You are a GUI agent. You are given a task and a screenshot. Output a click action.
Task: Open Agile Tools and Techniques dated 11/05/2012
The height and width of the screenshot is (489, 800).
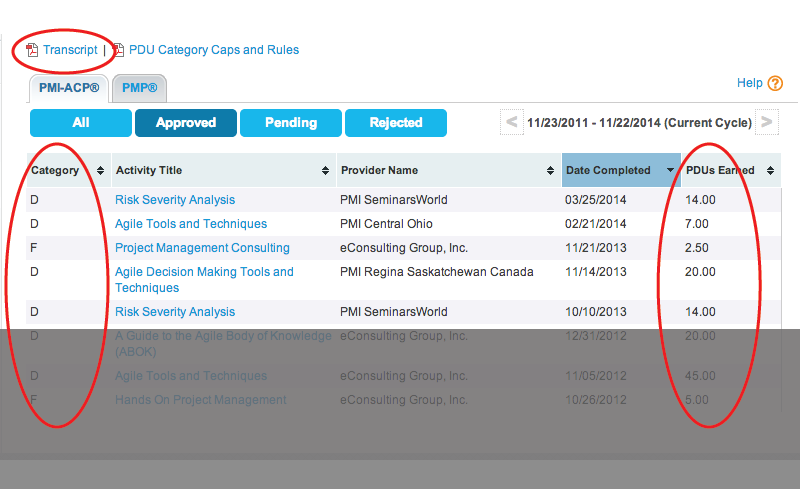point(191,376)
